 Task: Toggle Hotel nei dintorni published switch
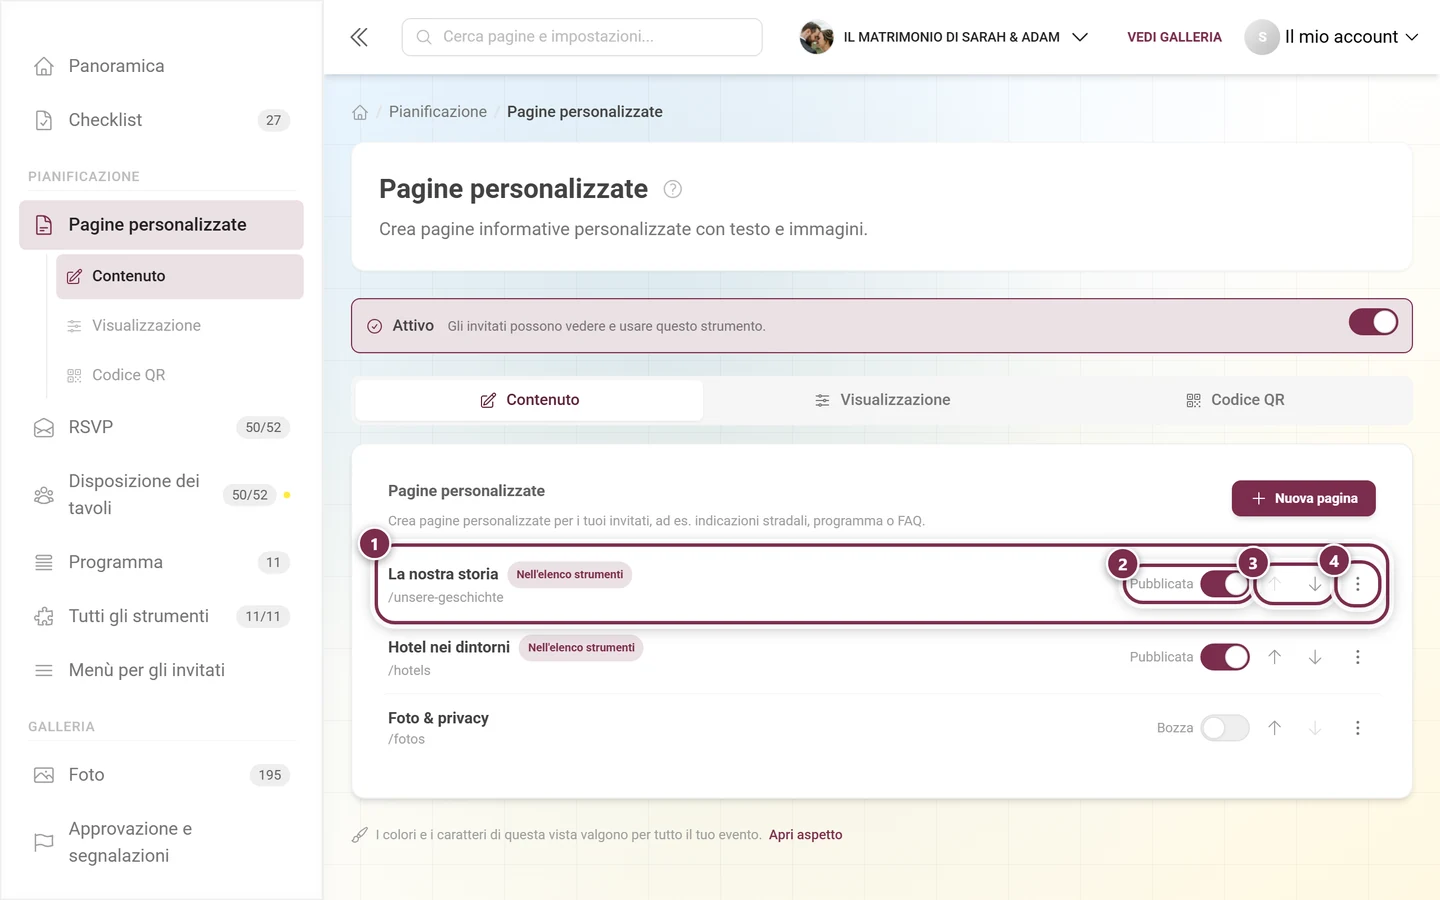coord(1225,657)
